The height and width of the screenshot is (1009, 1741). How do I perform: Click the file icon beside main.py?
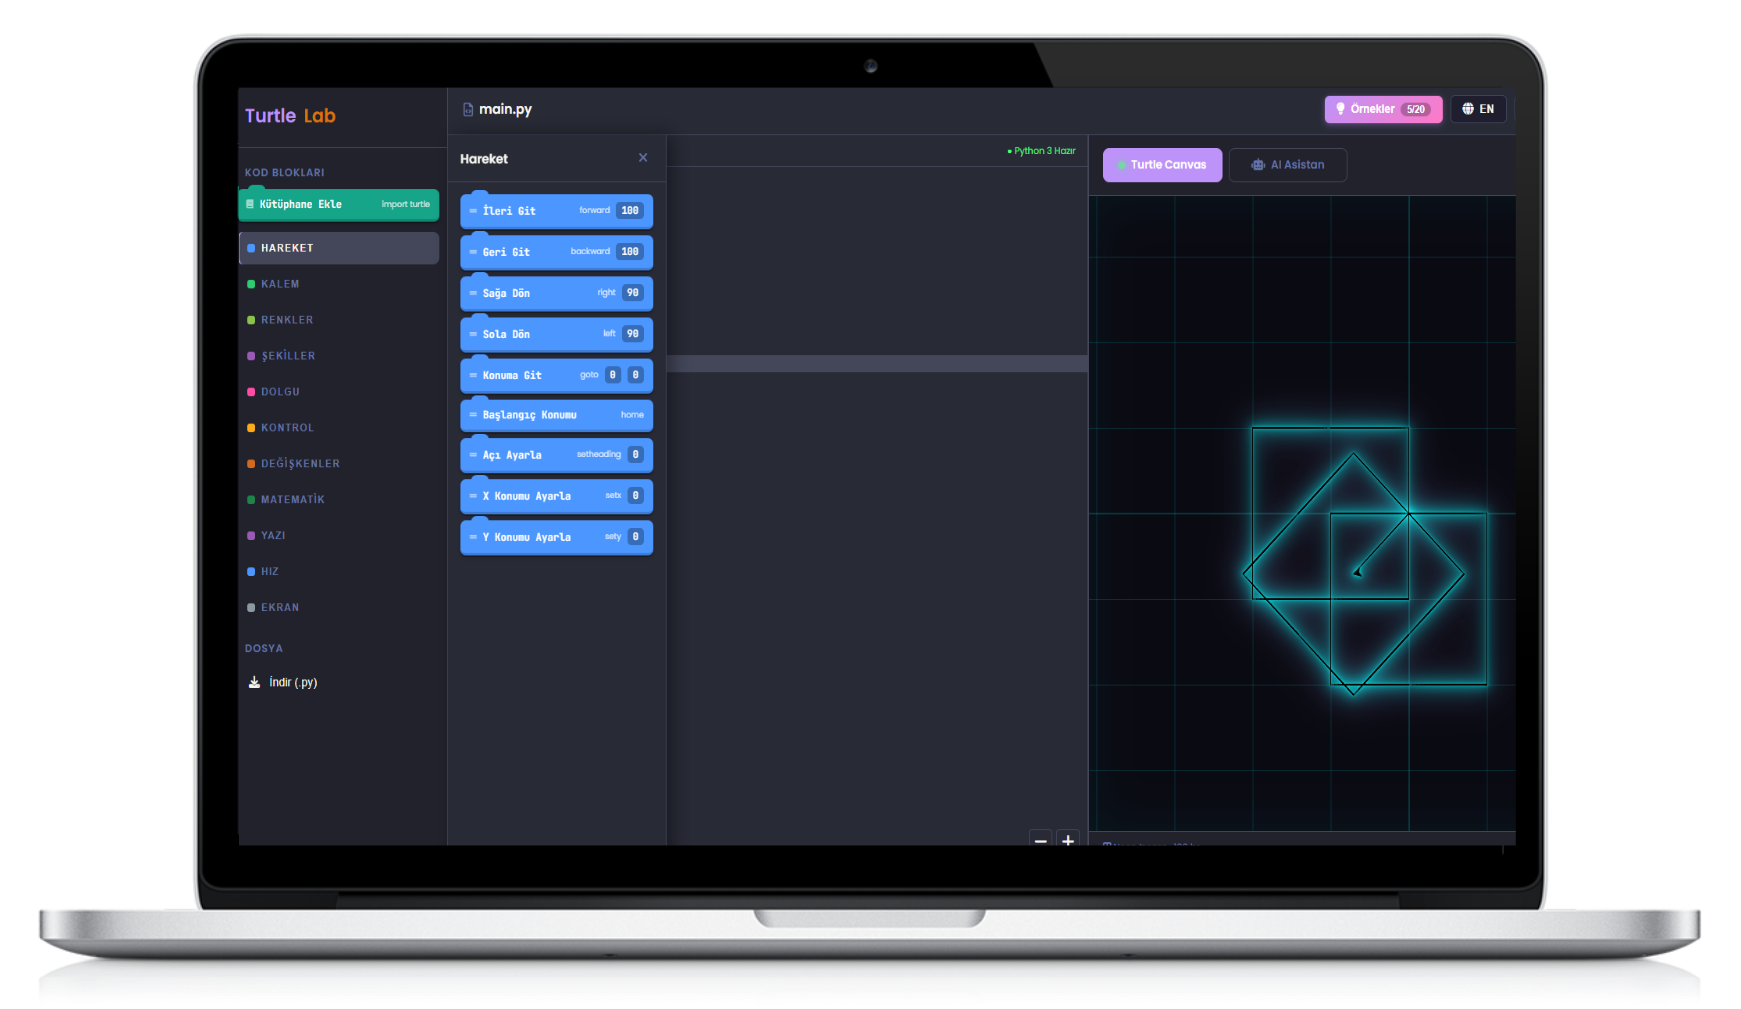click(x=468, y=109)
